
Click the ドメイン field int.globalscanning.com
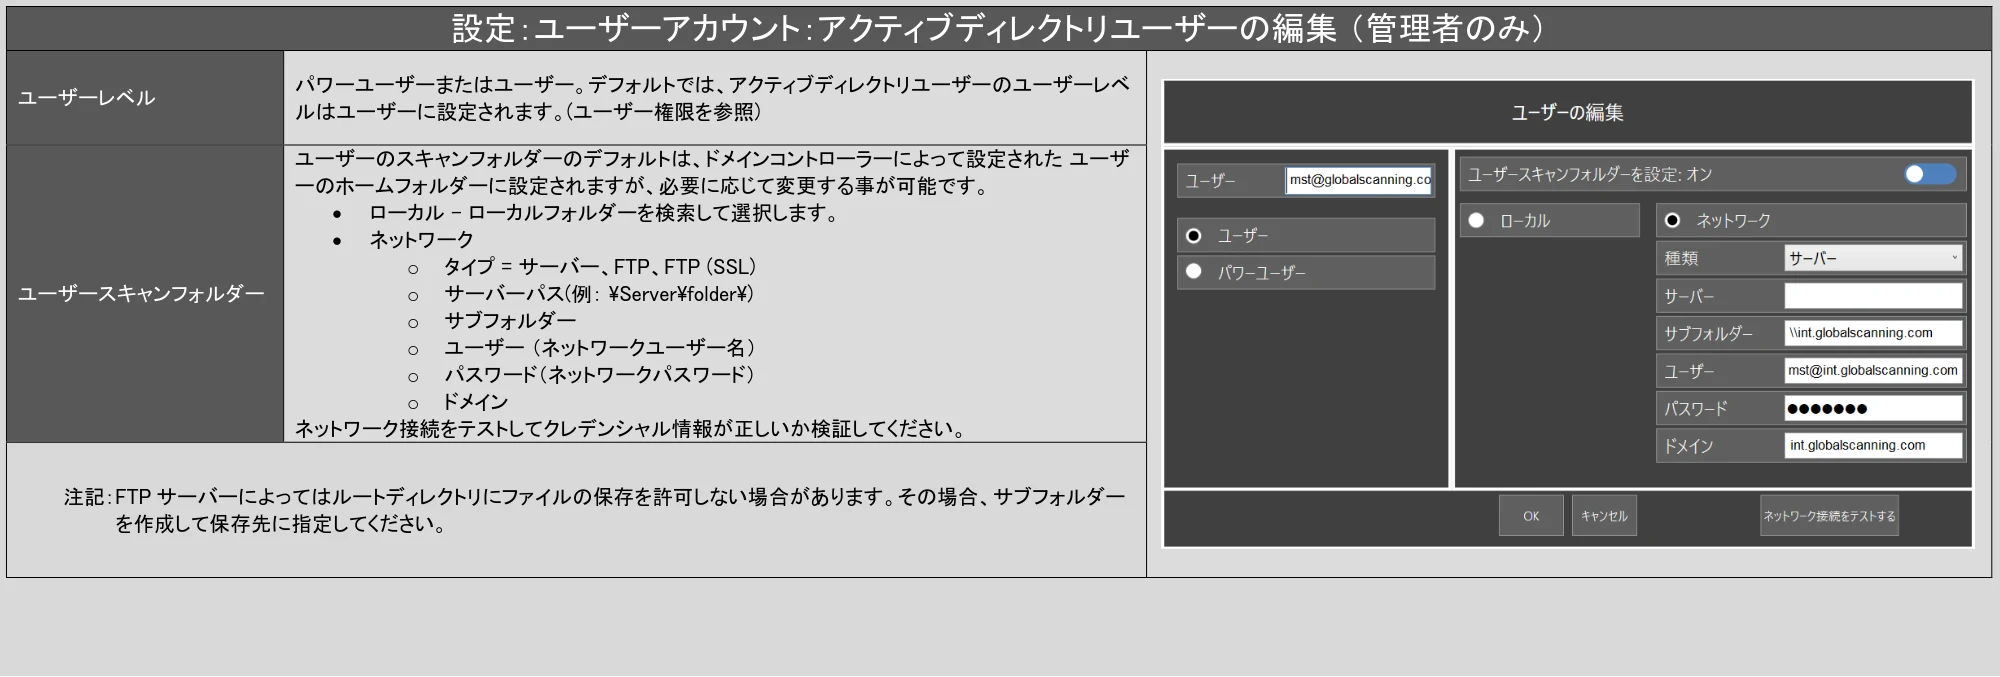coord(1873,445)
